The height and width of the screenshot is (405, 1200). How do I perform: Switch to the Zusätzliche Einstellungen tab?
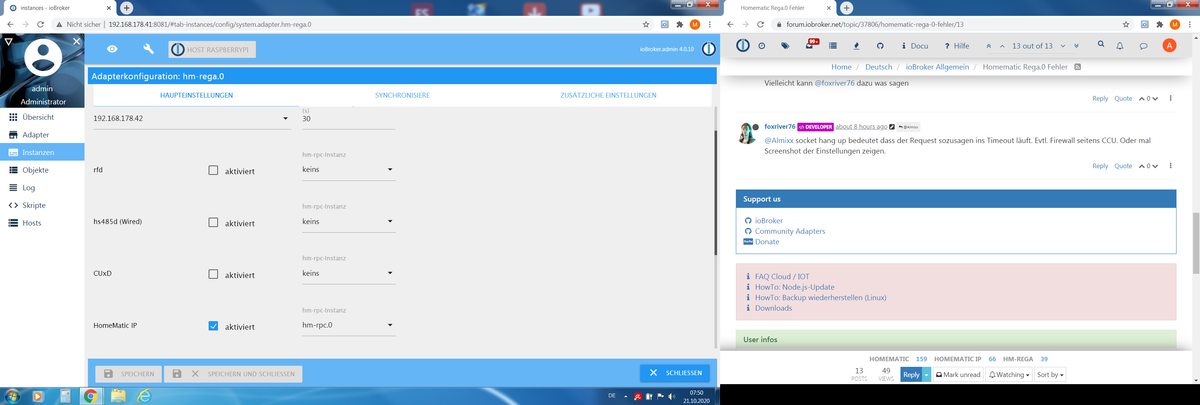coord(608,95)
